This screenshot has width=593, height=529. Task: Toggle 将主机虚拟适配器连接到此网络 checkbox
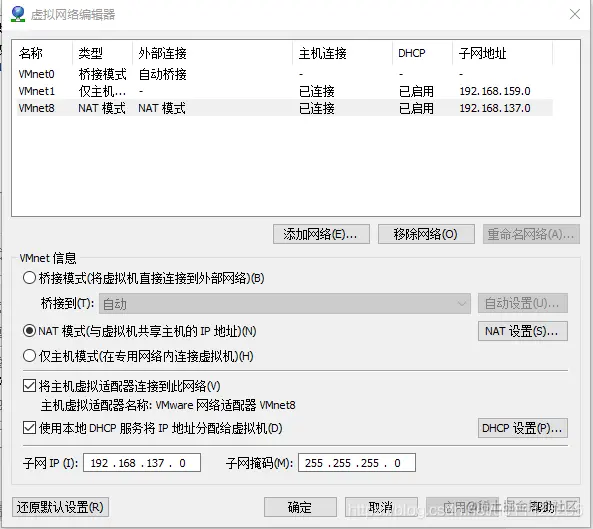point(29,386)
